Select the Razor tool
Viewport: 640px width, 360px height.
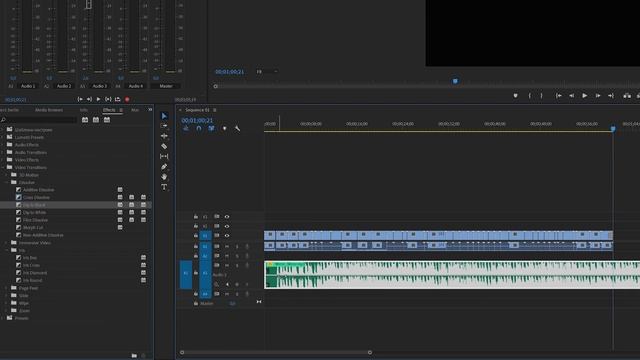click(164, 146)
